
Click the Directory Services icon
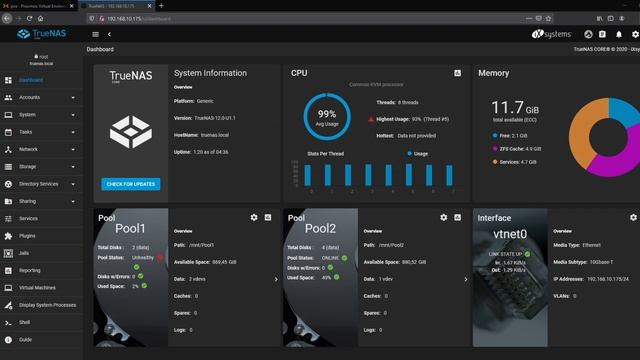8,184
